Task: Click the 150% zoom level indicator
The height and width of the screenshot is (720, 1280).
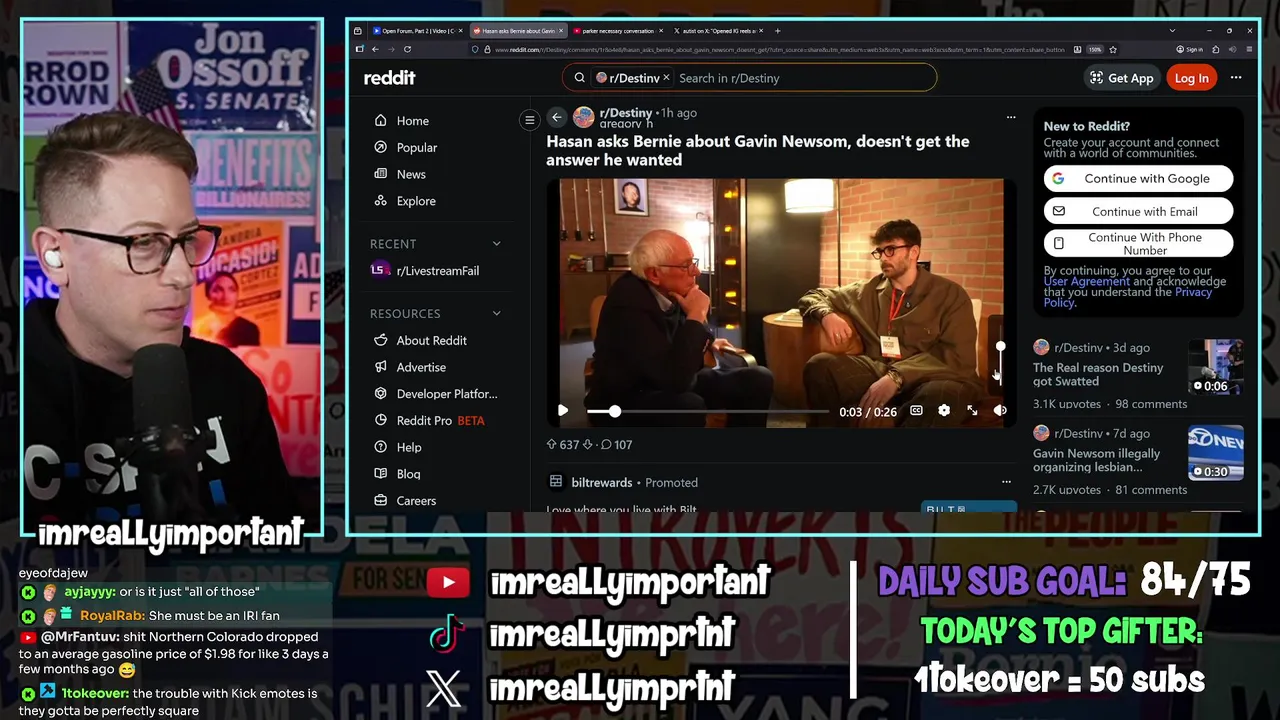Action: 1094,49
